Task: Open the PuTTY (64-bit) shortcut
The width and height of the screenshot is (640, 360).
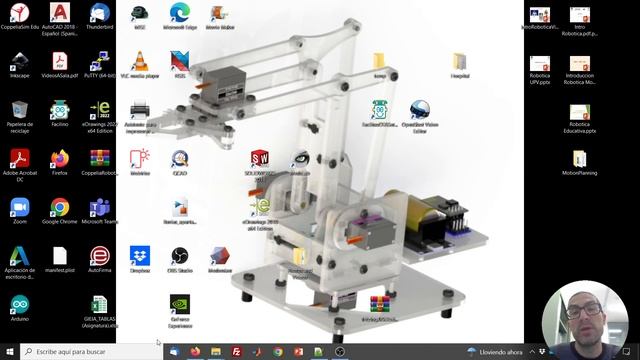Action: coord(100,65)
